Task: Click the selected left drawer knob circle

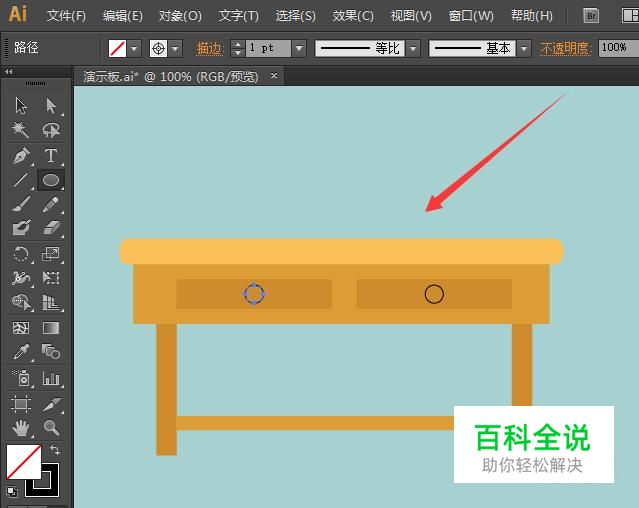Action: 254,294
